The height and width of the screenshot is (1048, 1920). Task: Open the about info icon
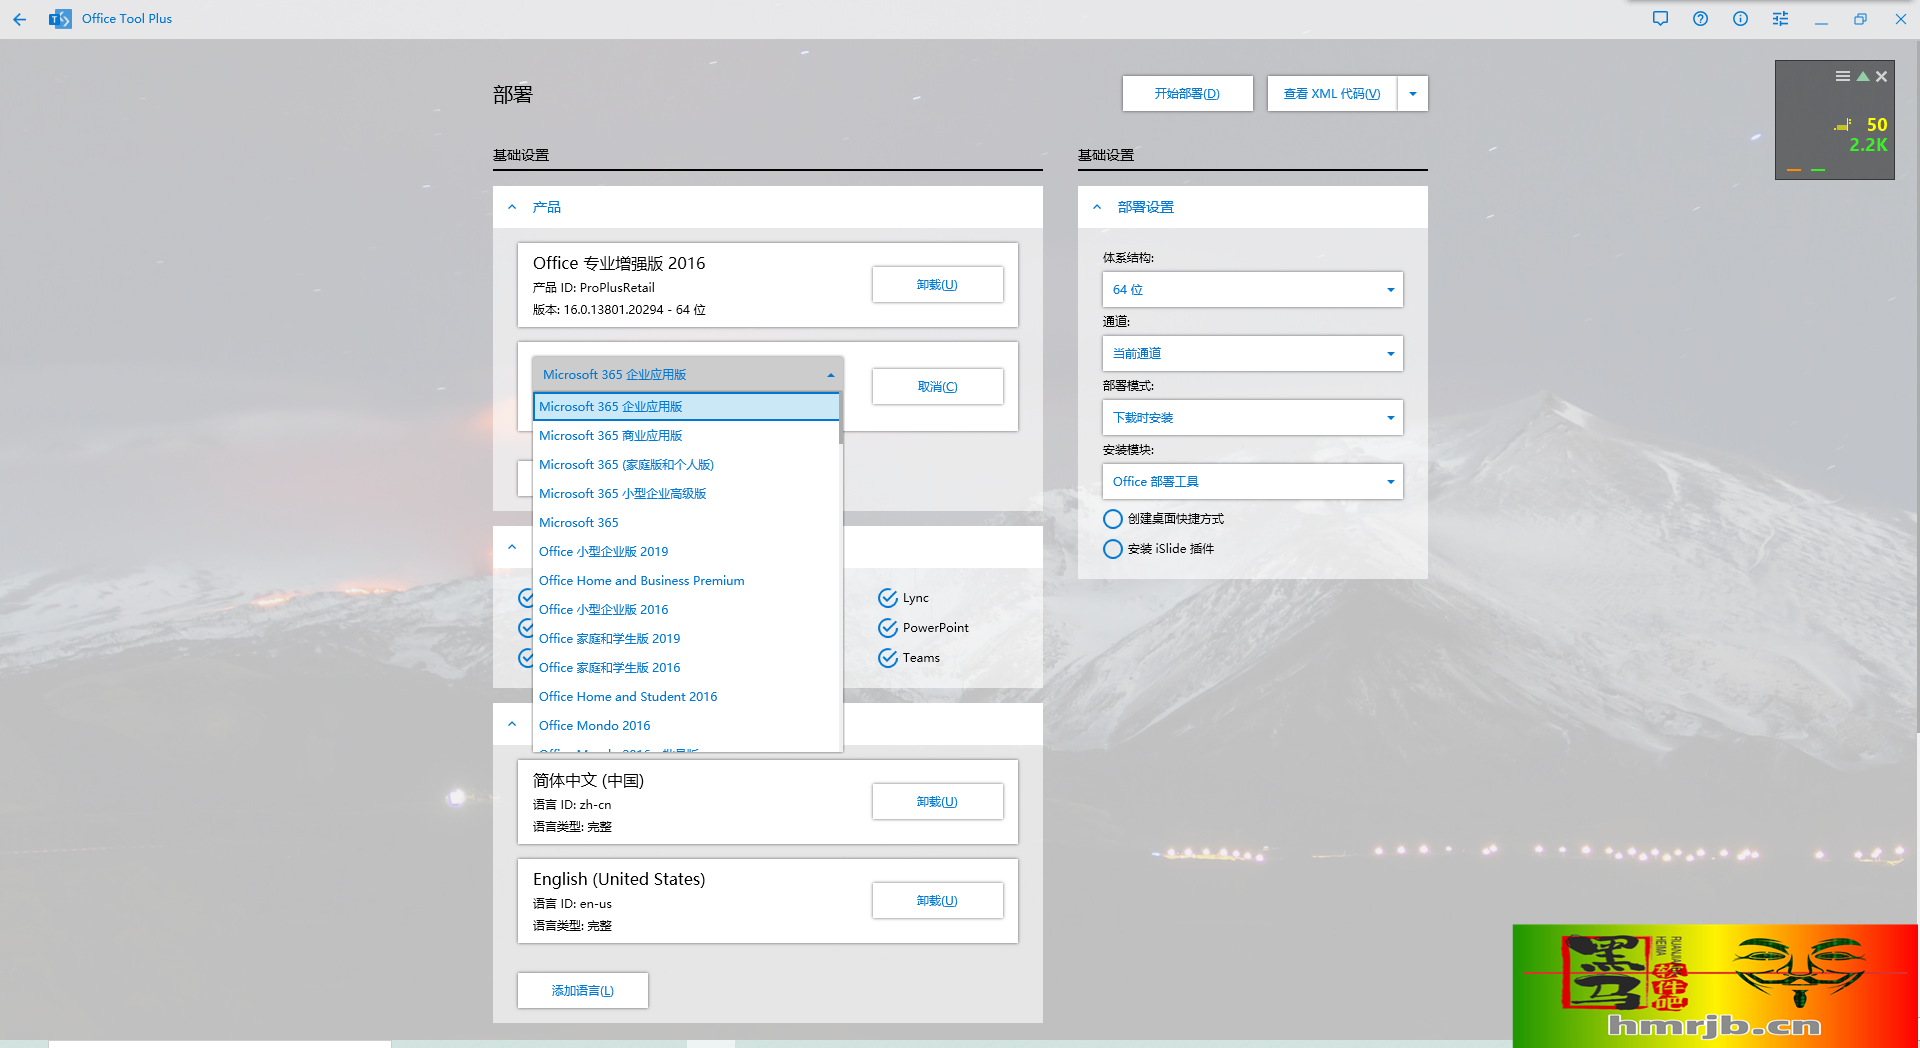[1740, 19]
